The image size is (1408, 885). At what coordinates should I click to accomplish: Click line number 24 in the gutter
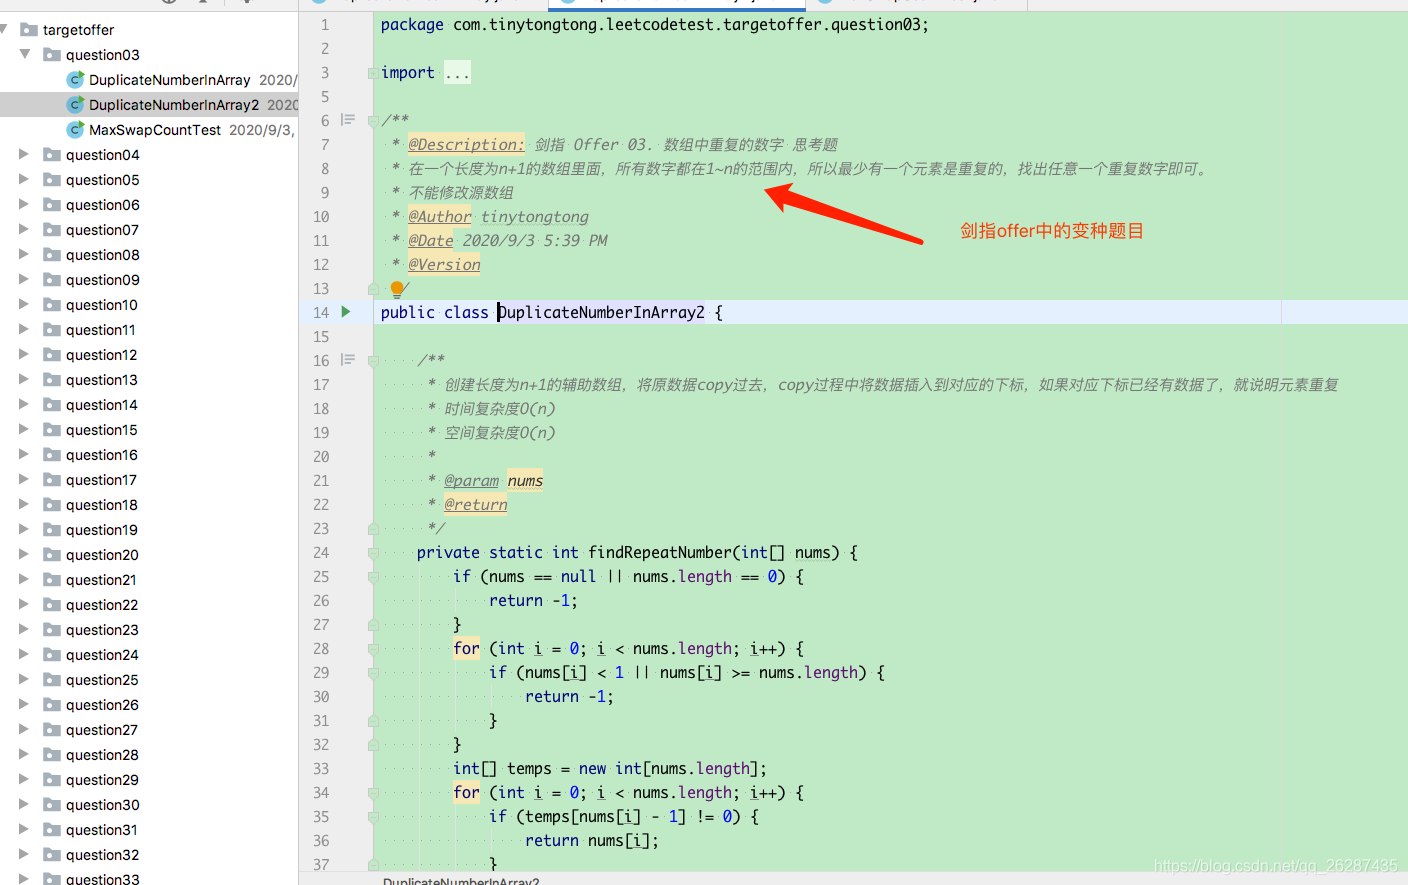tap(321, 553)
